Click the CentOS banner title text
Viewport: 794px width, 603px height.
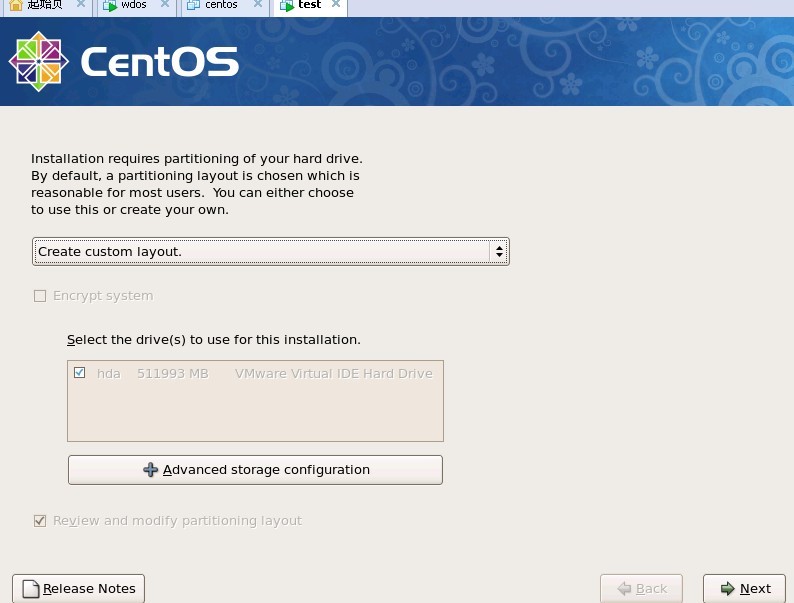click(x=160, y=62)
